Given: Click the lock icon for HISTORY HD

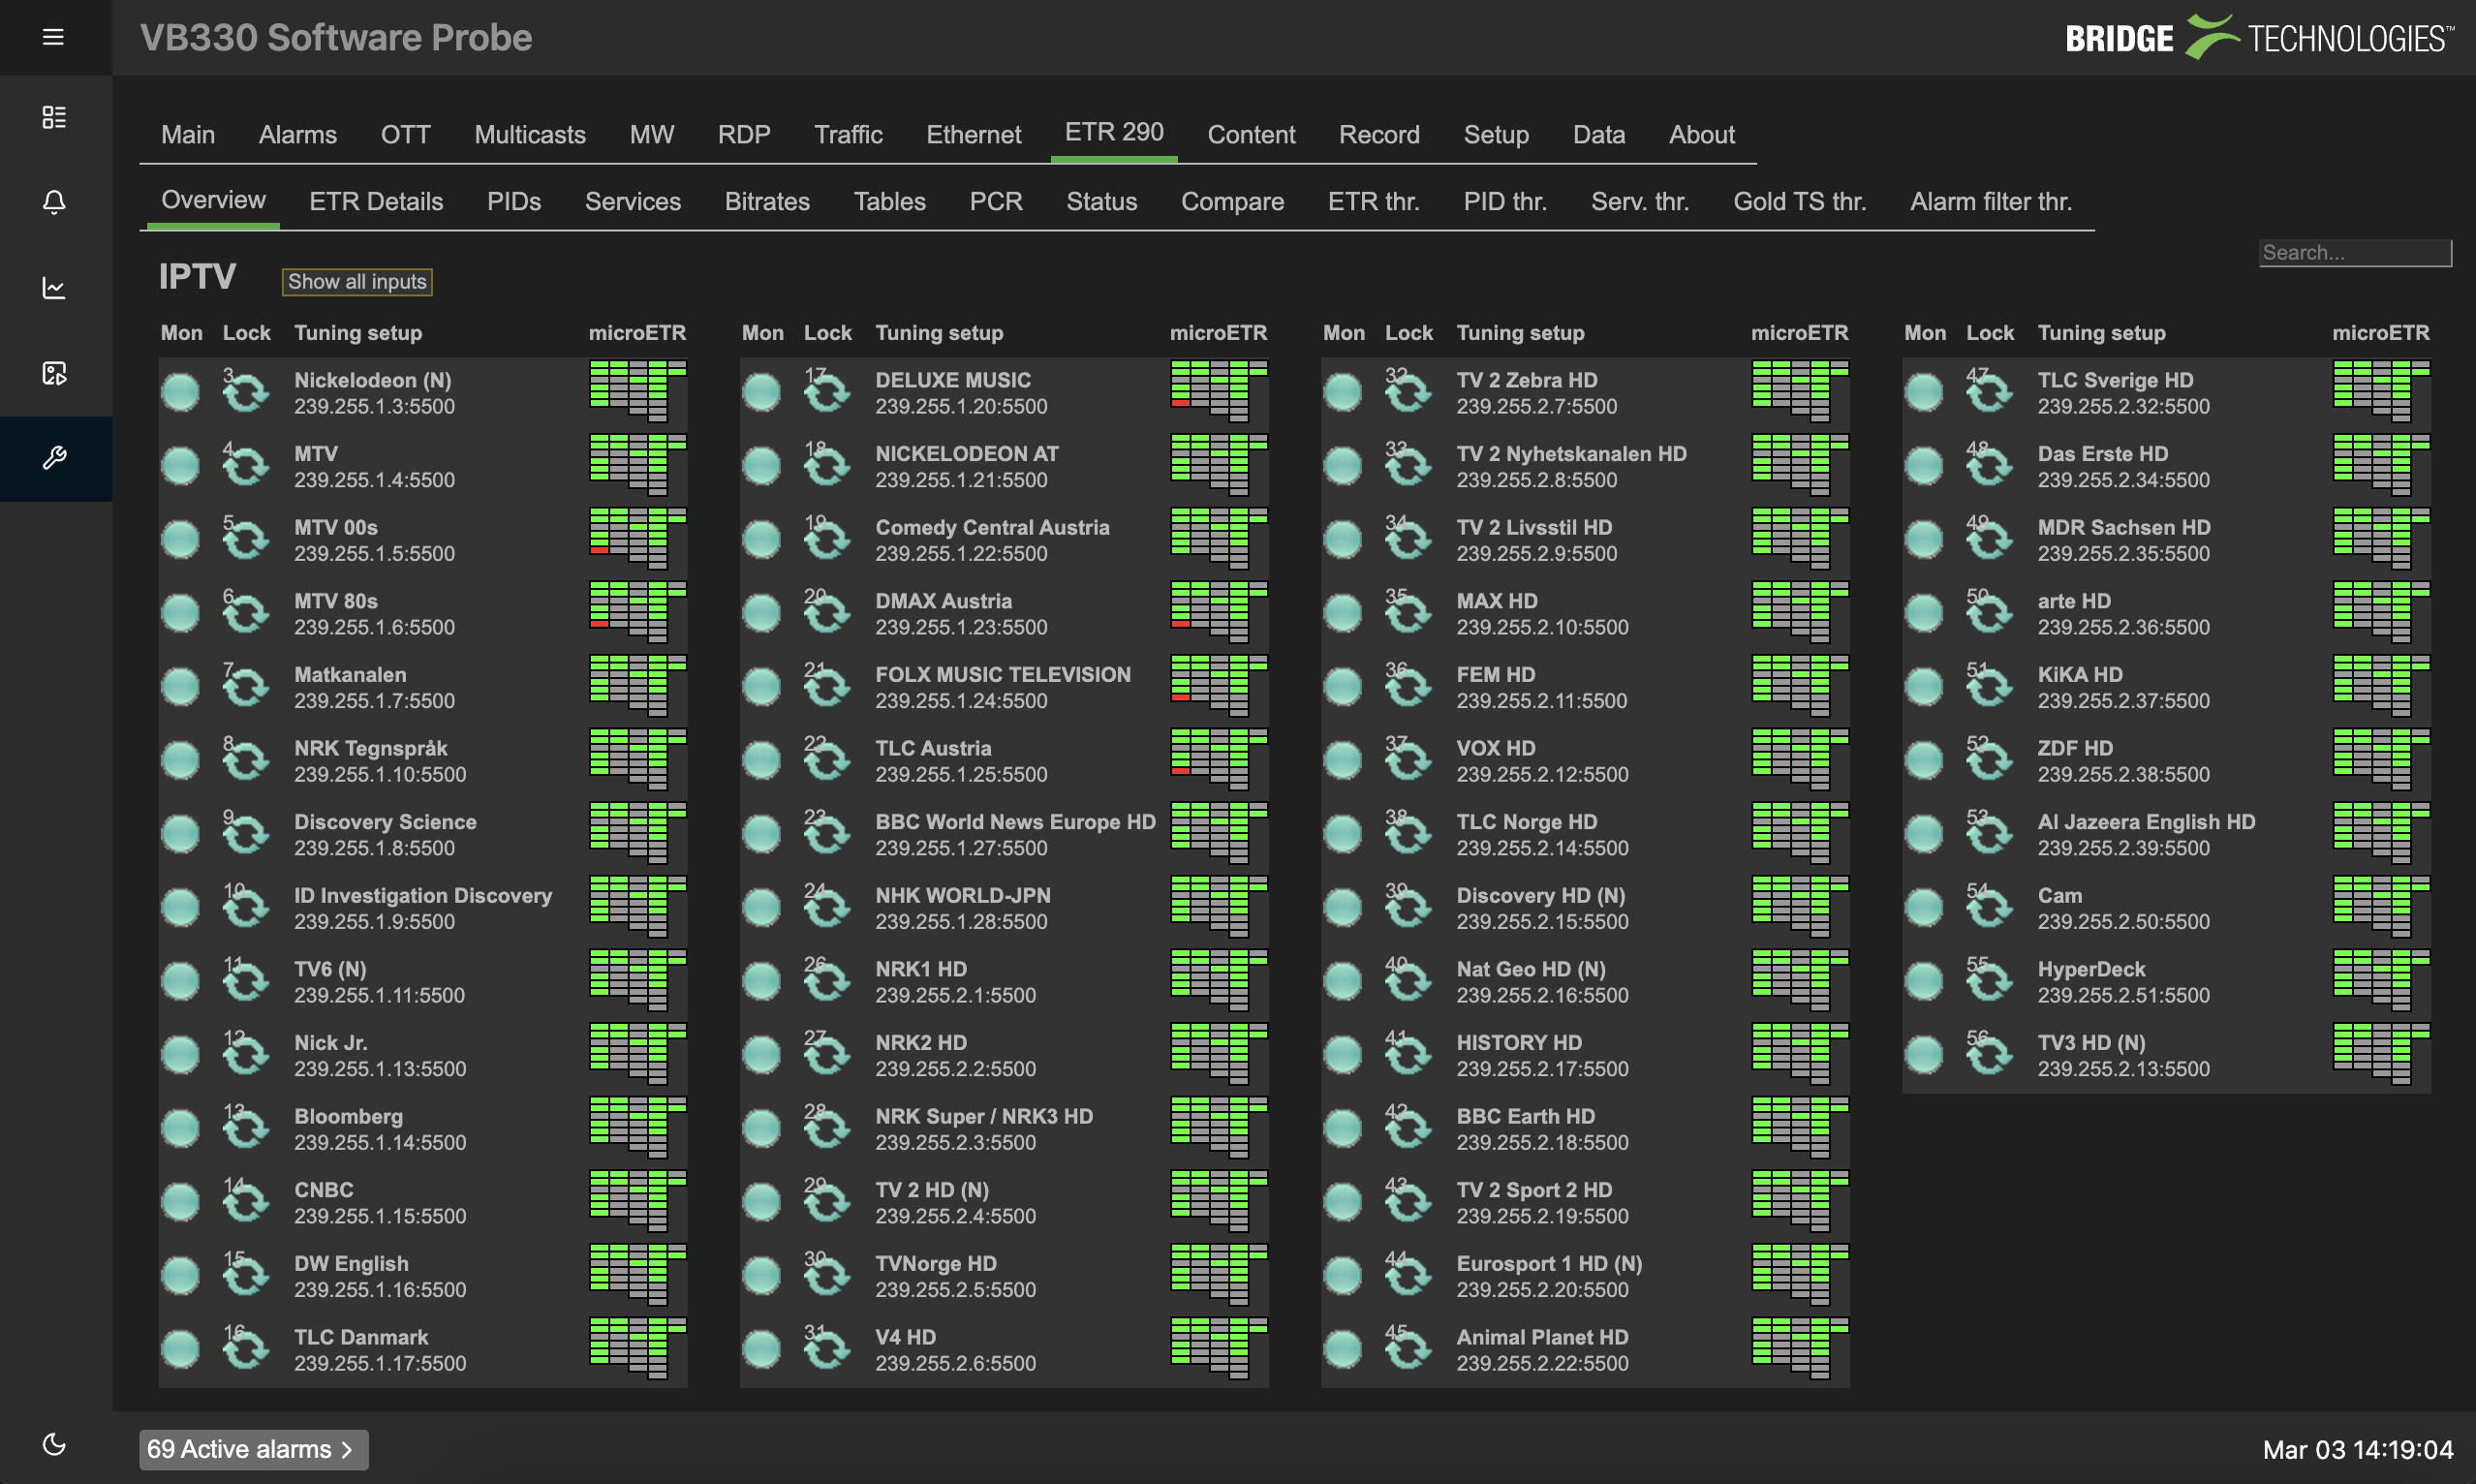Looking at the screenshot, I should (1408, 1054).
